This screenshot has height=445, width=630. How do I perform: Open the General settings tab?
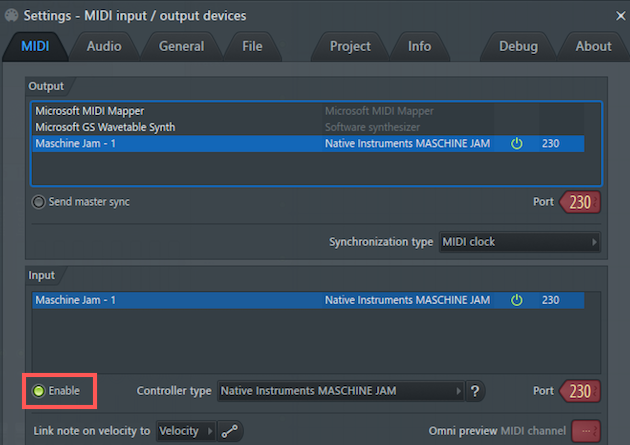point(182,46)
